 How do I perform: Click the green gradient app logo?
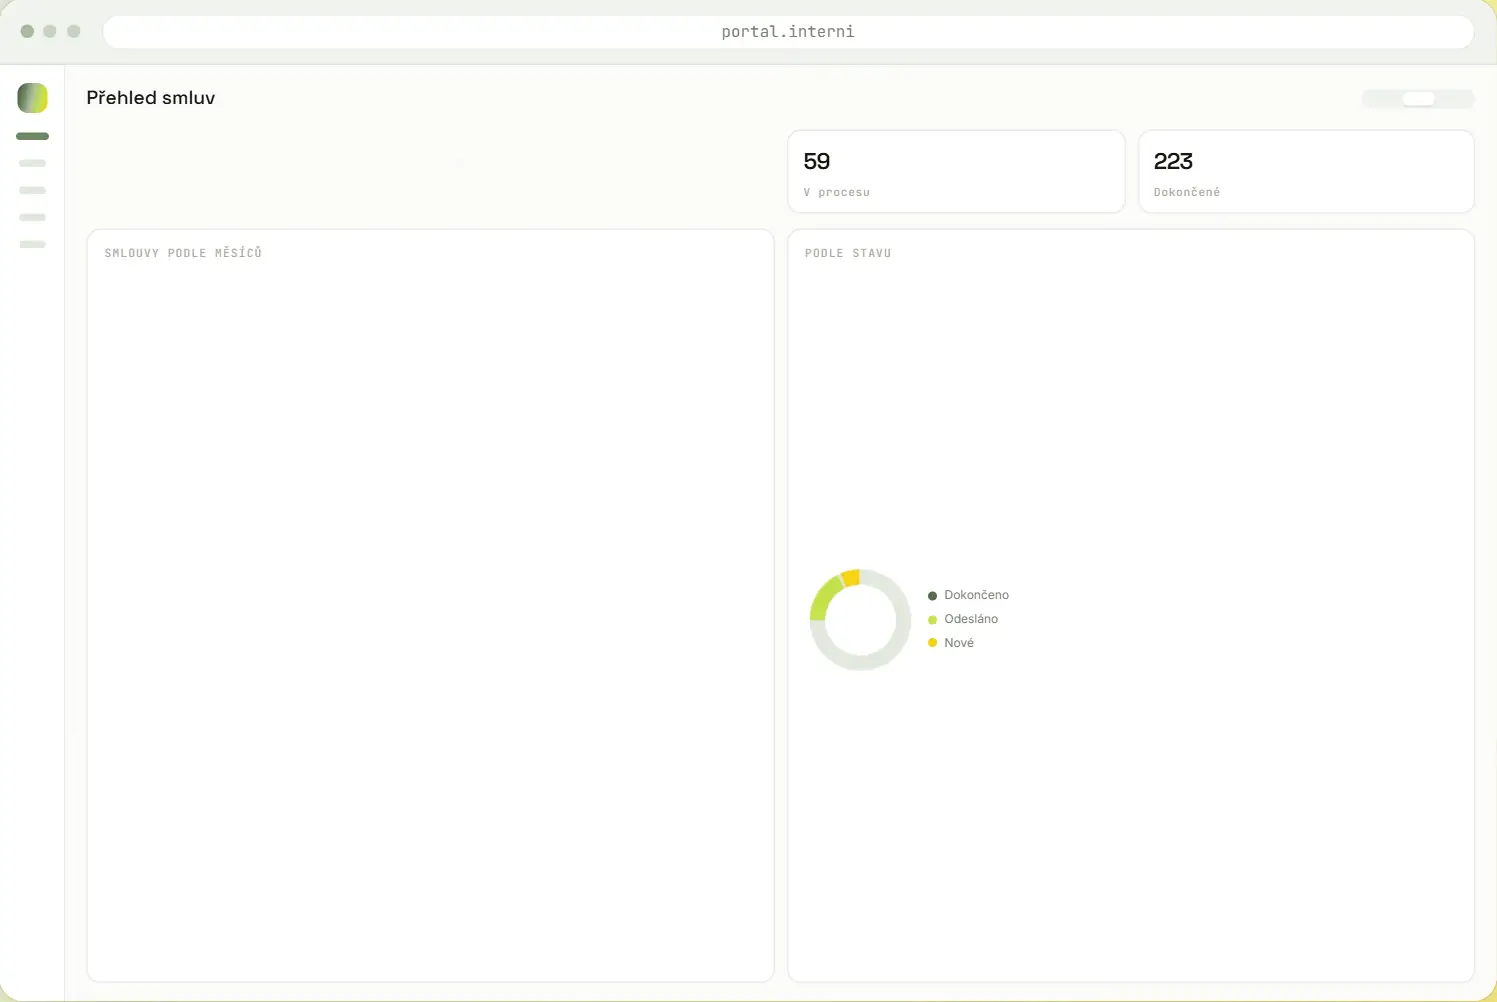pos(32,98)
